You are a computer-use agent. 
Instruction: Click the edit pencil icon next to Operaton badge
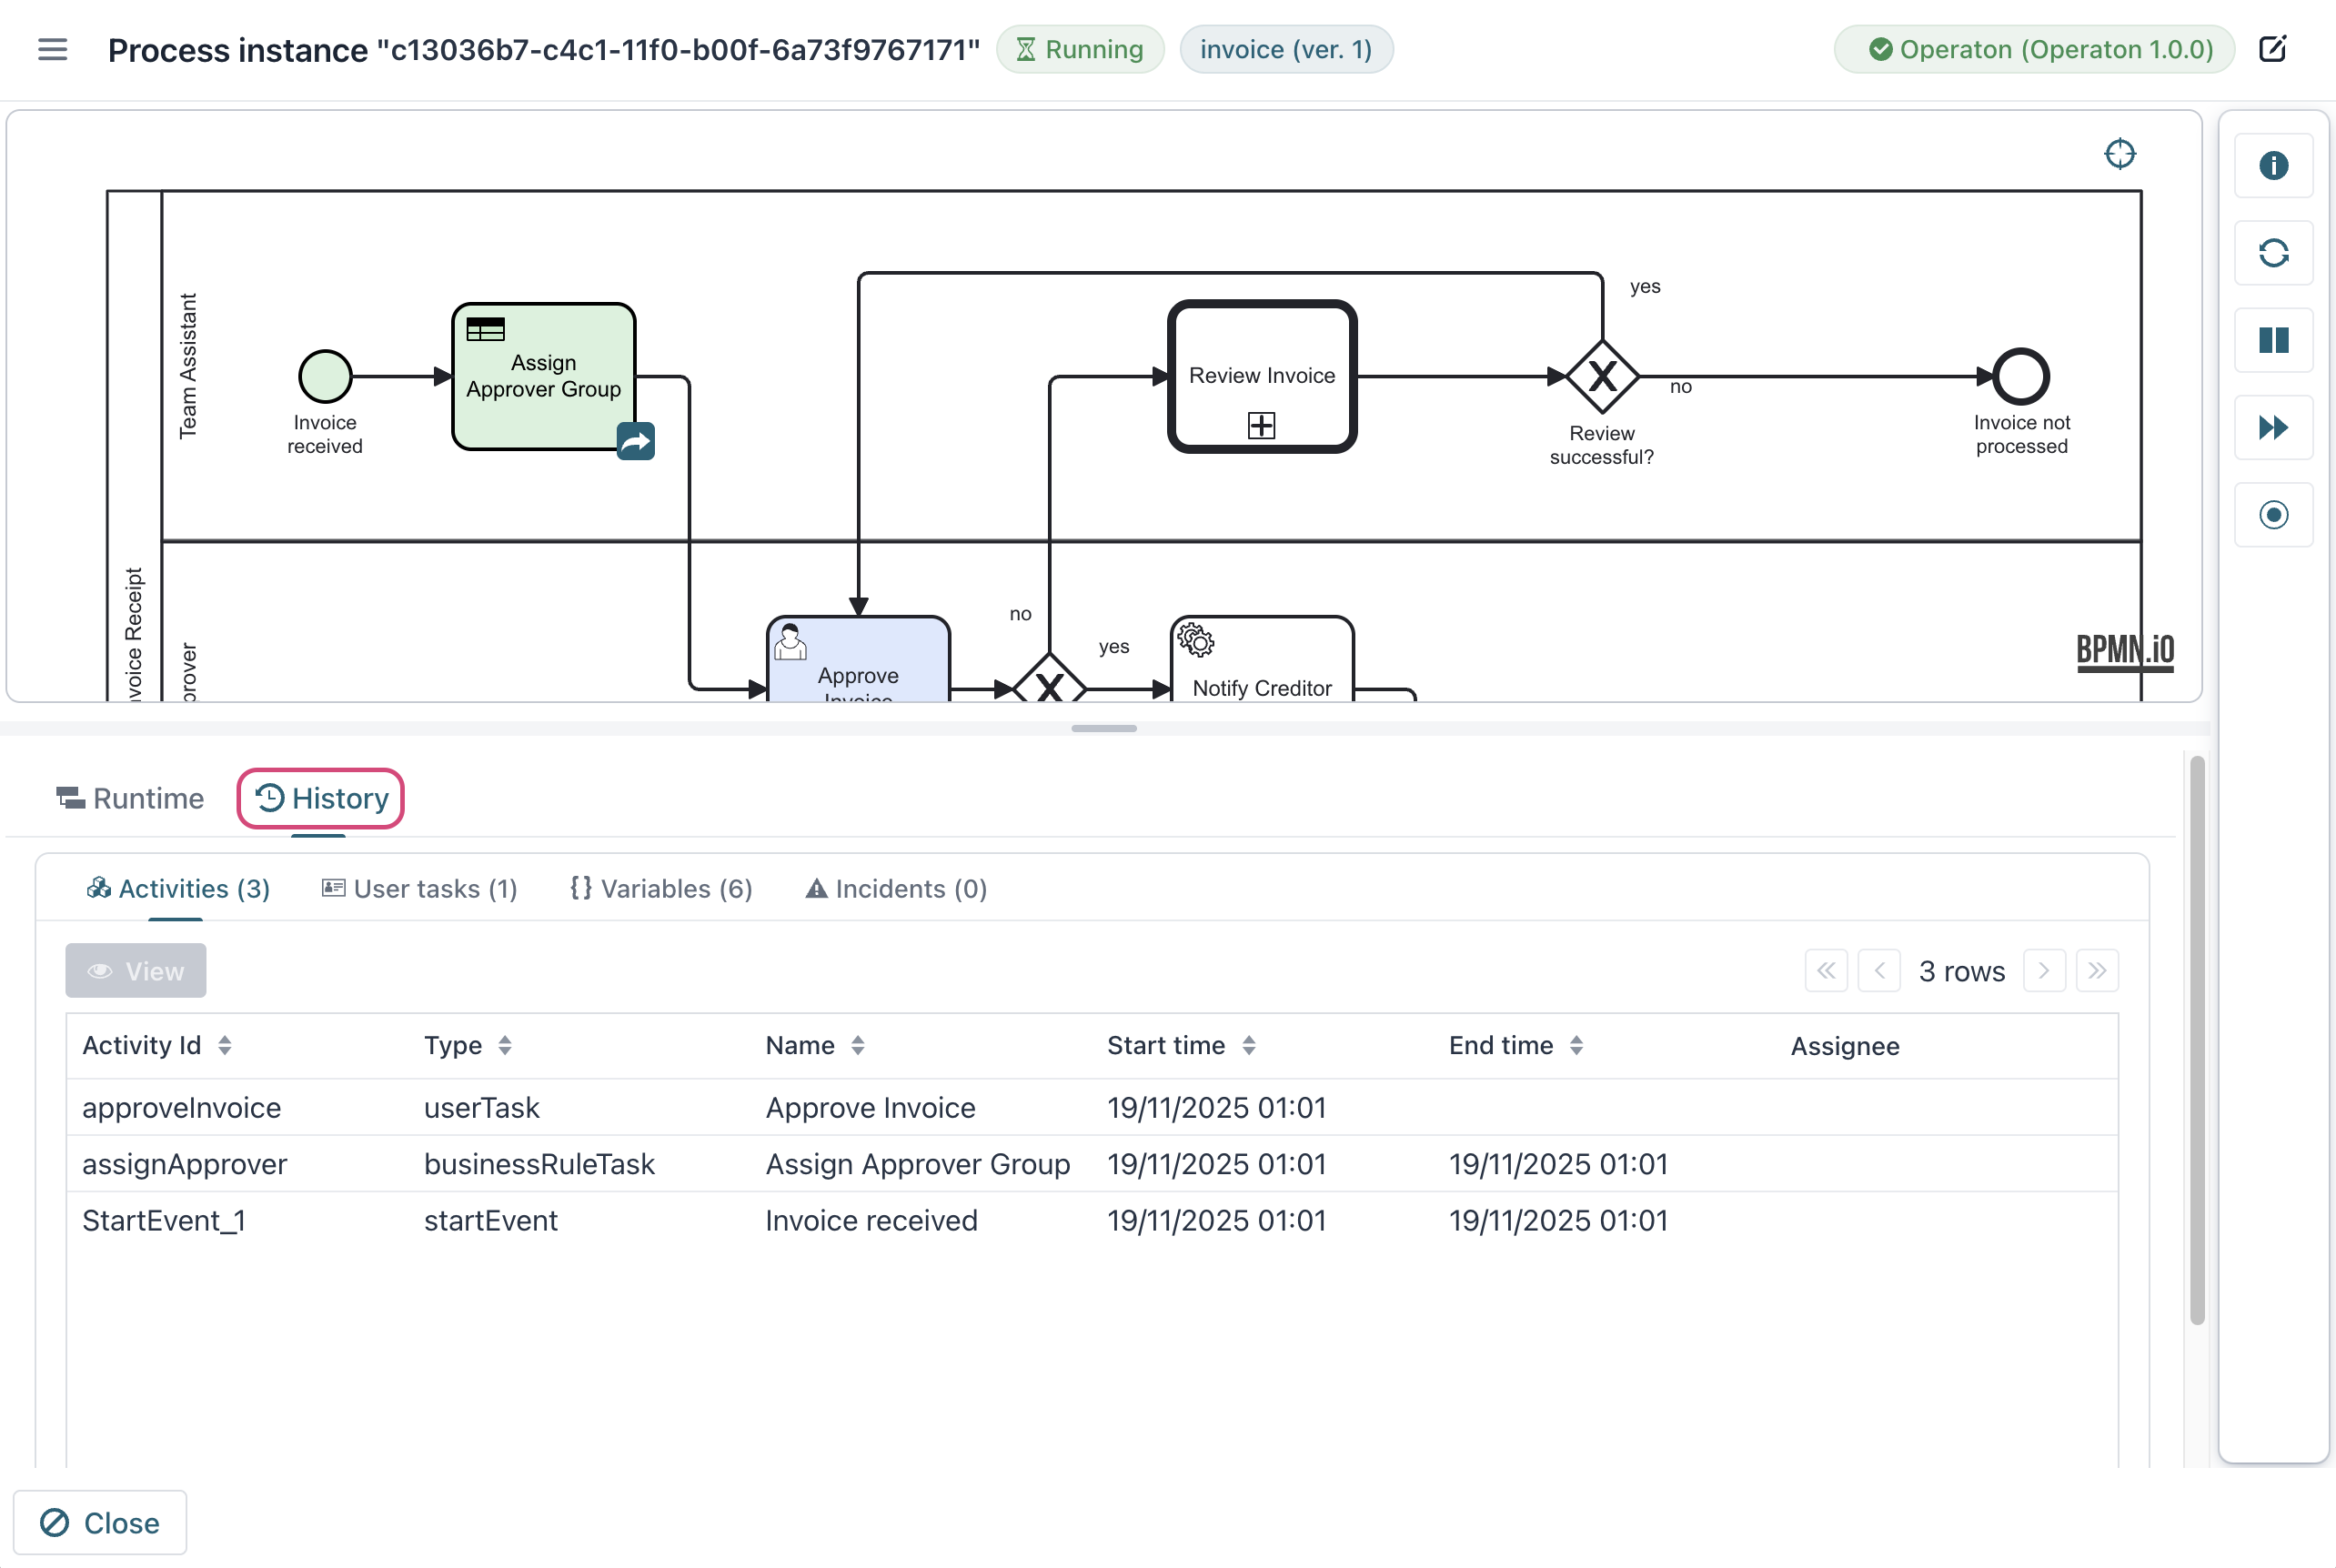2274,48
